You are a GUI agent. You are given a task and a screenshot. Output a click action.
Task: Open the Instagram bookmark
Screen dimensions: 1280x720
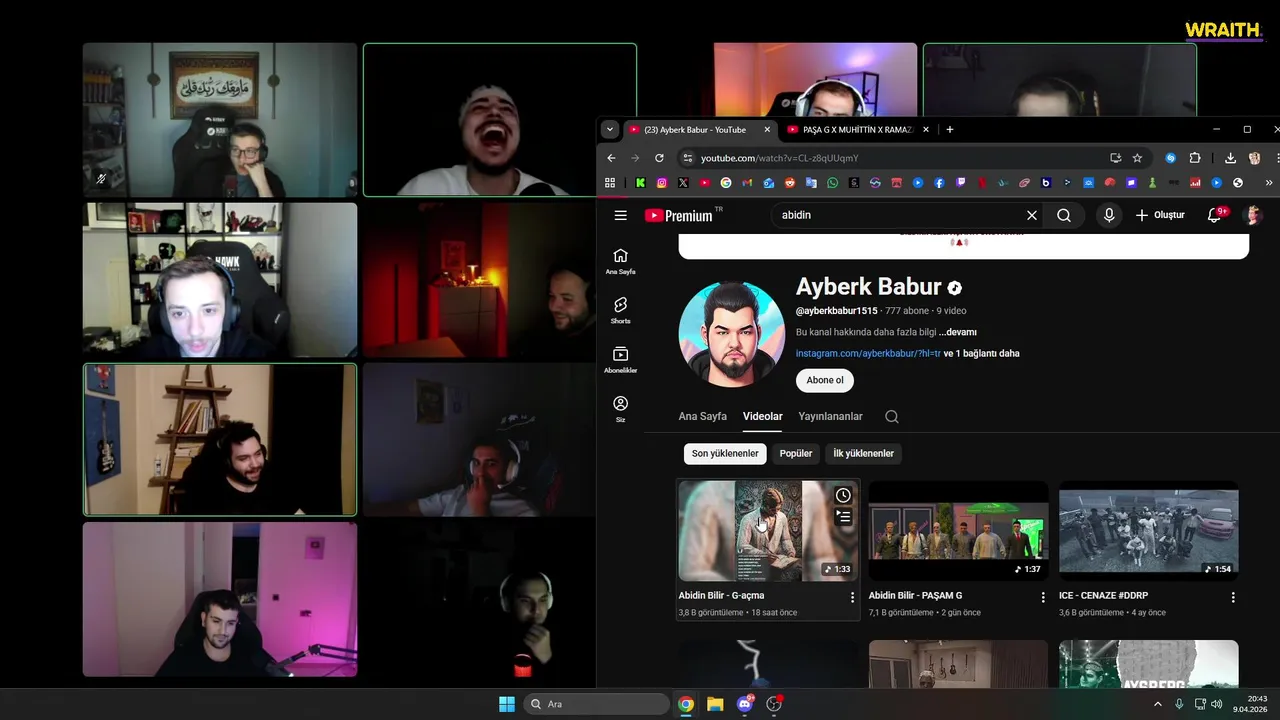tap(662, 183)
